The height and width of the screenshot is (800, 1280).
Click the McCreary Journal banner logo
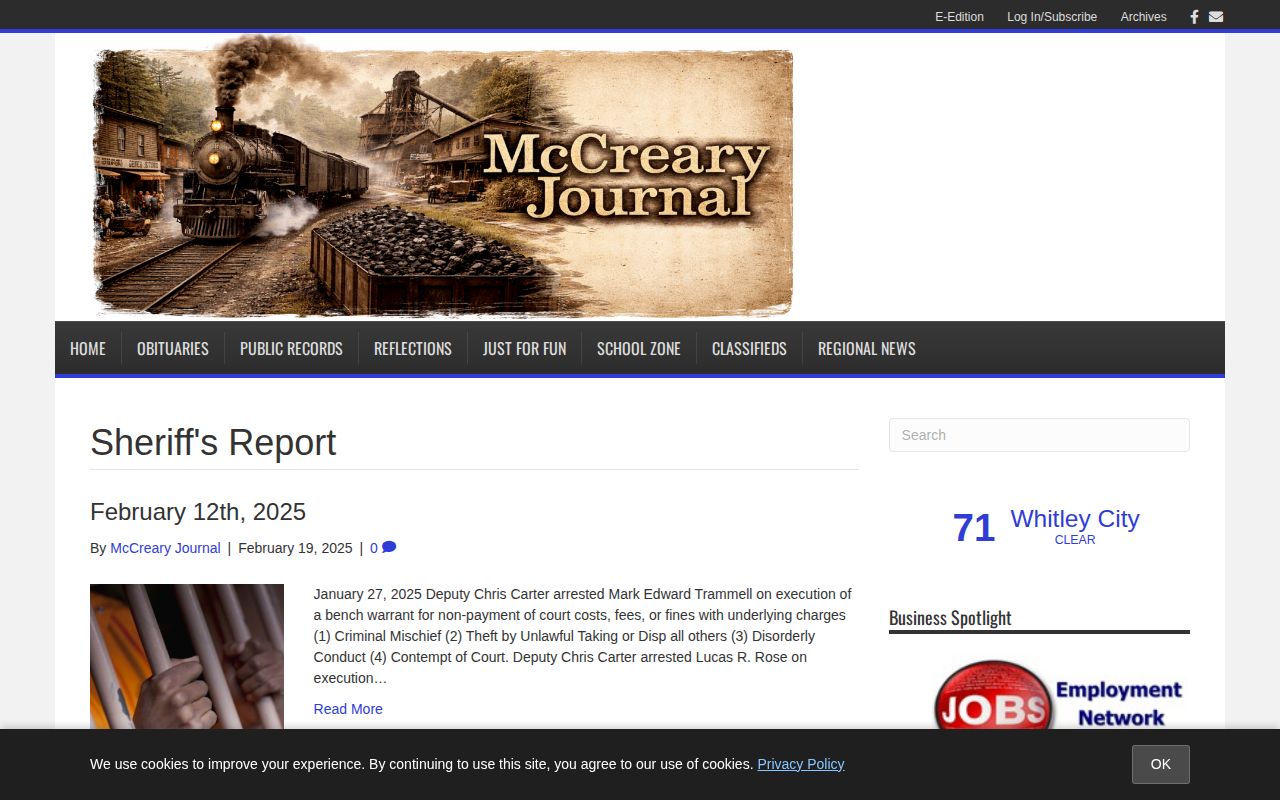[x=443, y=176]
